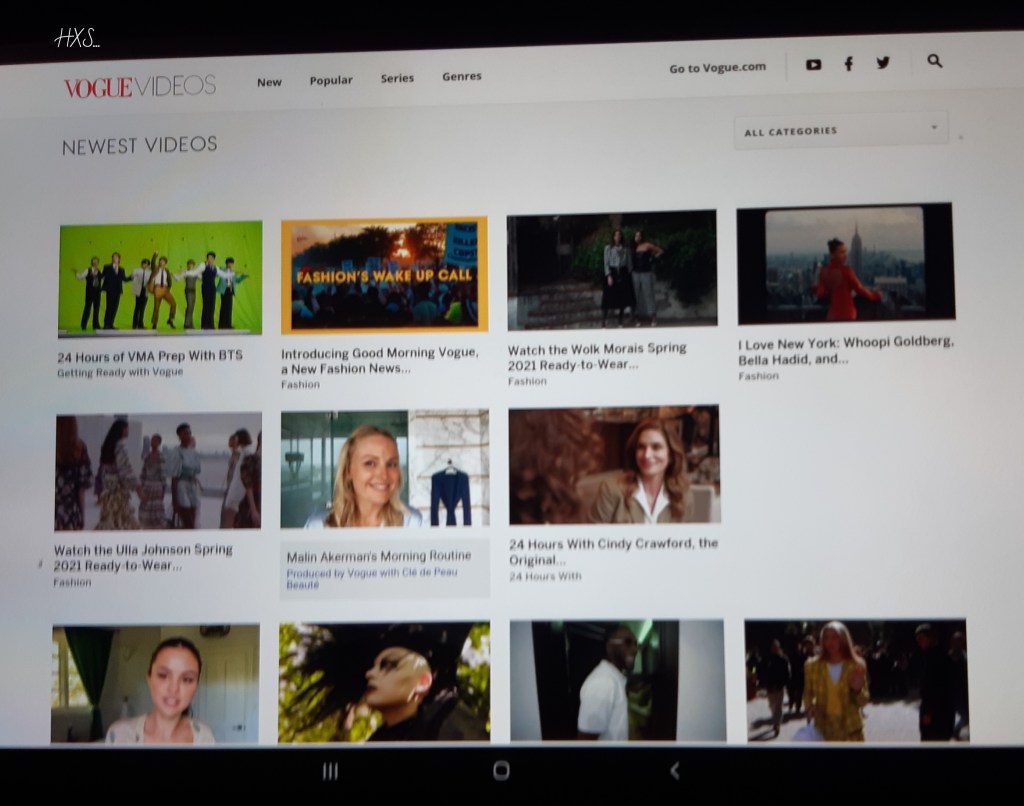Screen dimensions: 1024x806
Task: Select the Popular menu item
Action: [x=331, y=80]
